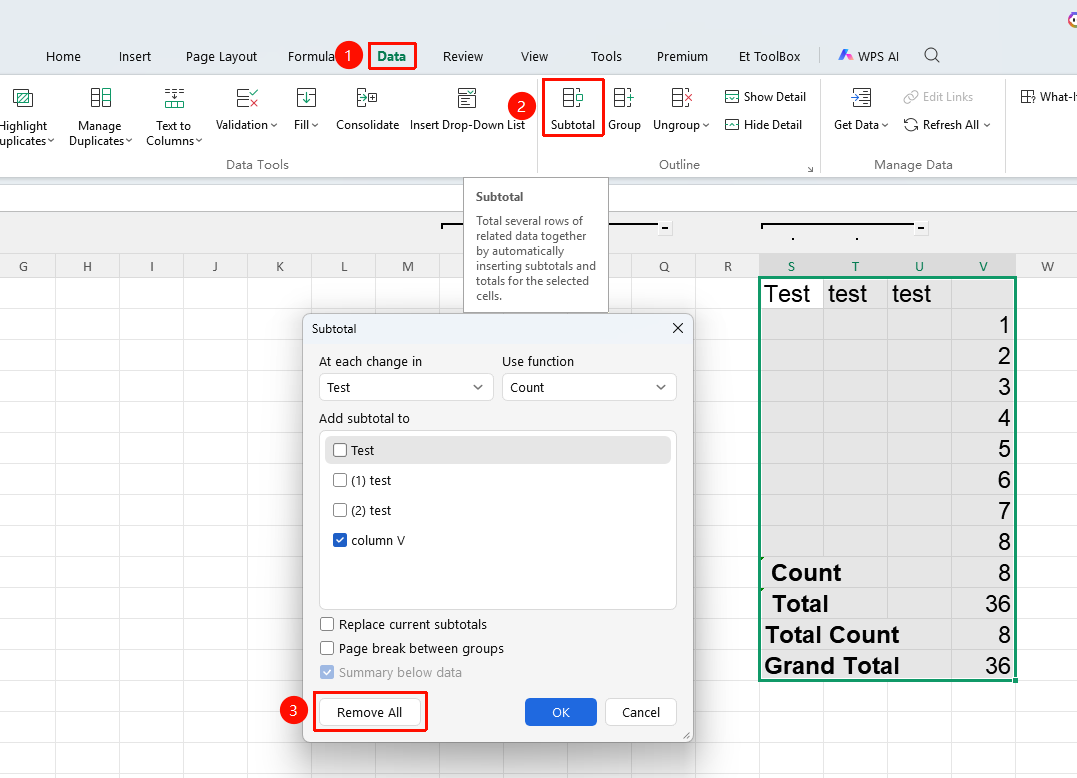Uncheck the column V checkbox
Screen dimensions: 1077x778
click(x=340, y=540)
